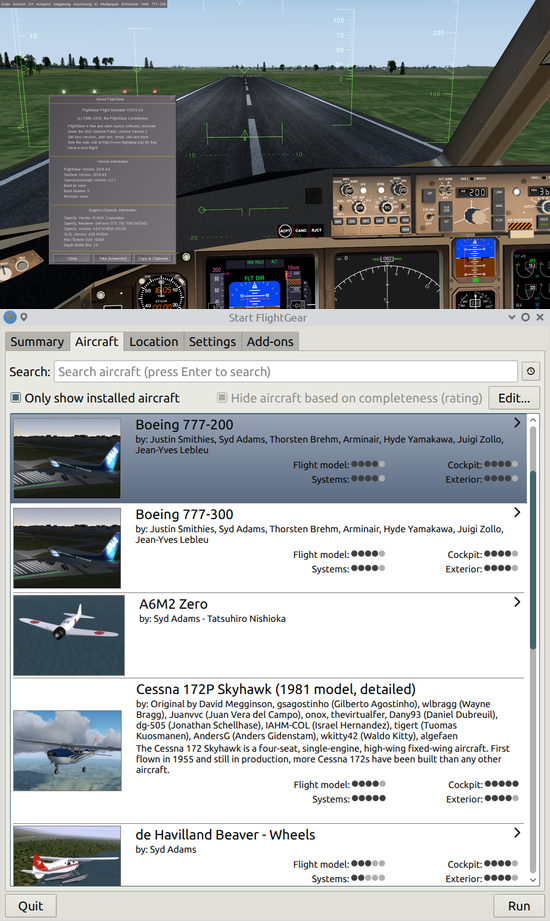Screen dimensions: 550x921
Task: Open the Hilfe menu in simulator
Action: click(x=144, y=4)
